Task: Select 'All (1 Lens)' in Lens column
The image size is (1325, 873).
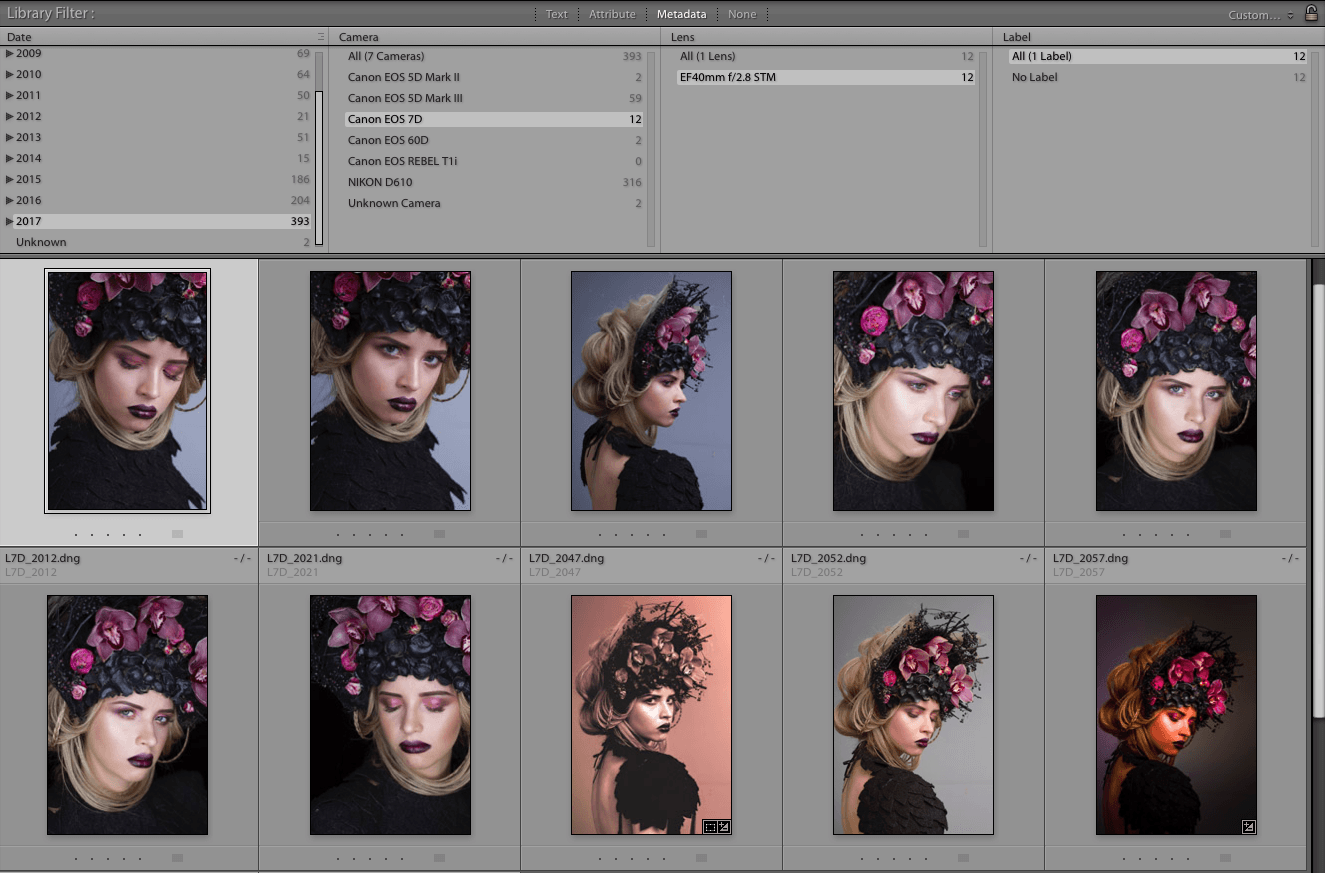Action: (826, 56)
